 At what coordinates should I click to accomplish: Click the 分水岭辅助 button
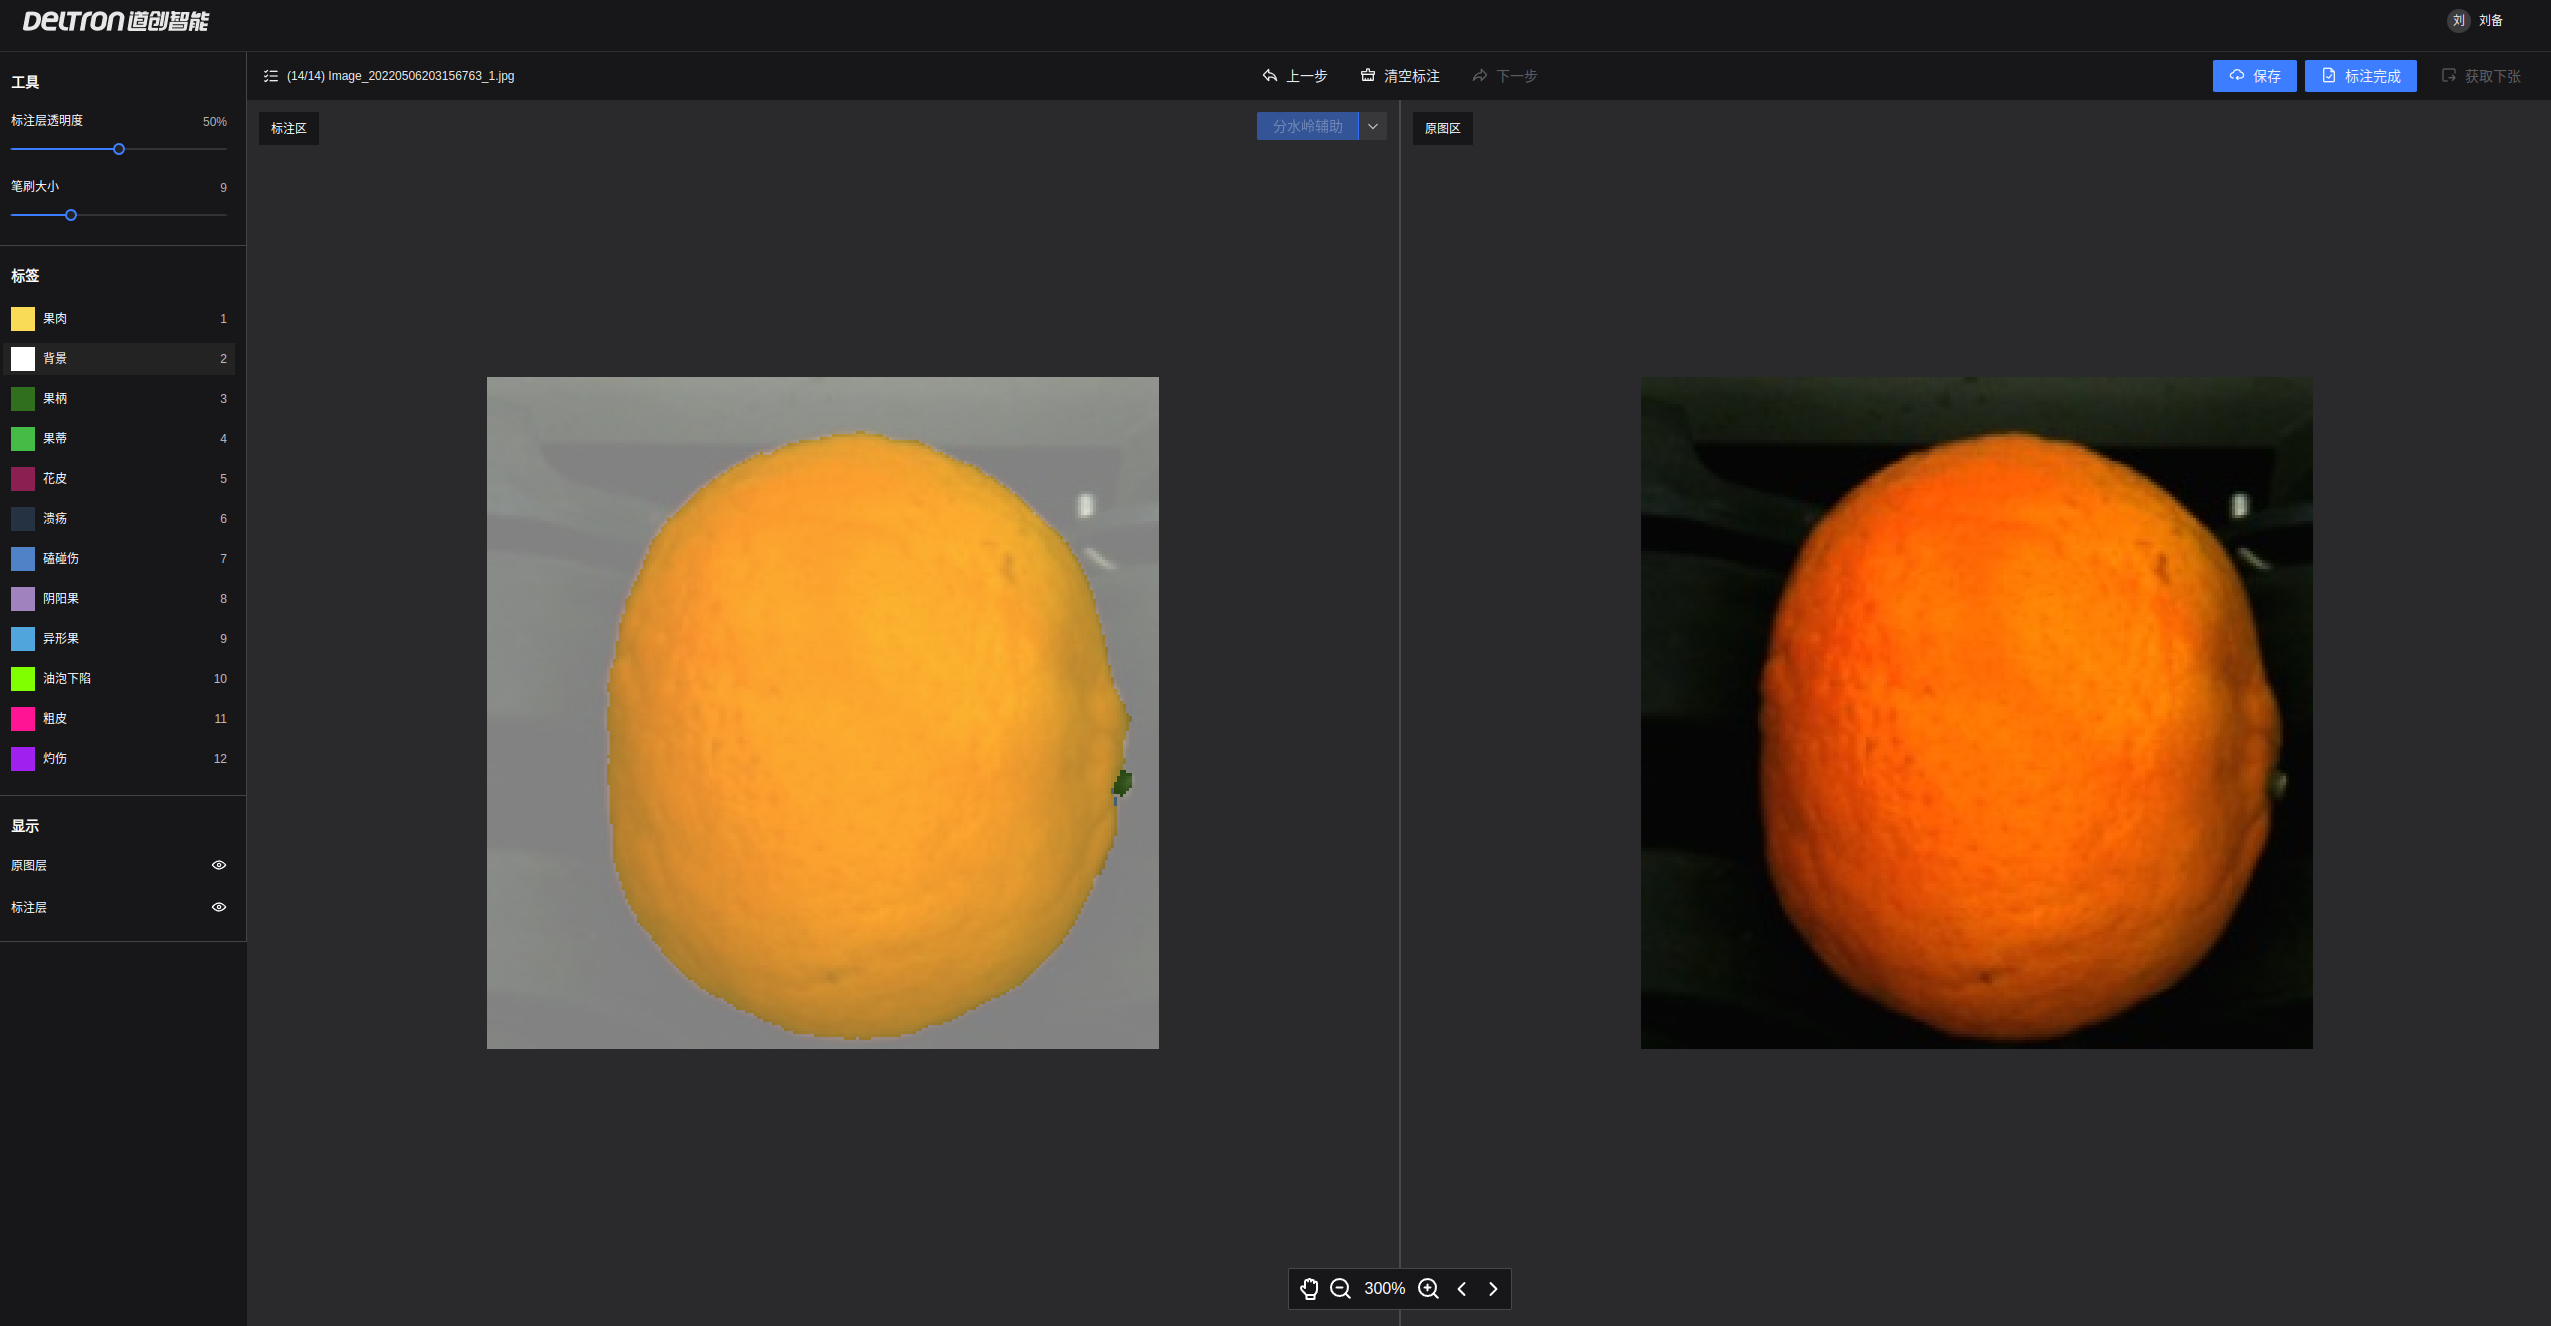pyautogui.click(x=1307, y=126)
